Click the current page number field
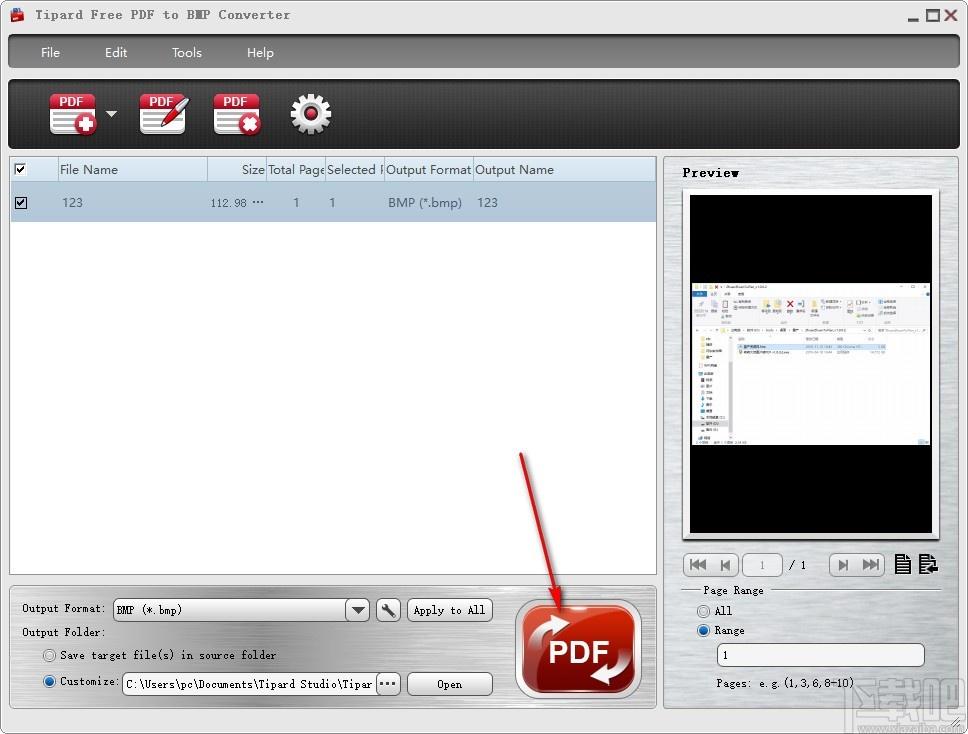 (762, 565)
